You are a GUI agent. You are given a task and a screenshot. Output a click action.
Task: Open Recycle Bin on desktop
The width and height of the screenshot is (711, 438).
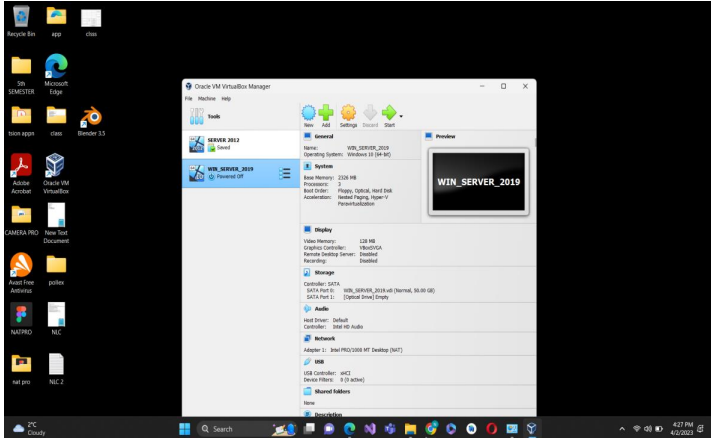[21, 21]
